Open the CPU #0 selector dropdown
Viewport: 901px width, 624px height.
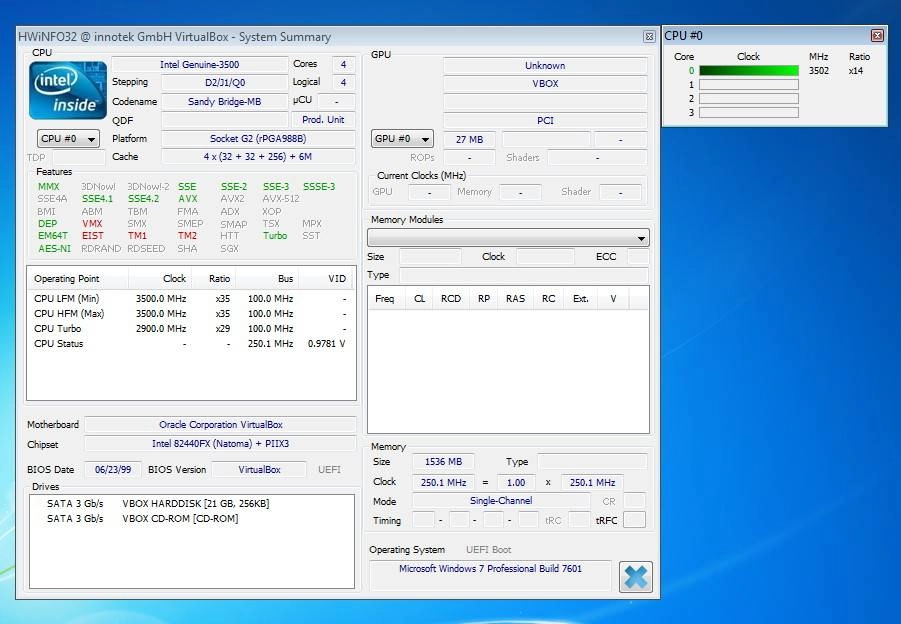pyautogui.click(x=68, y=138)
